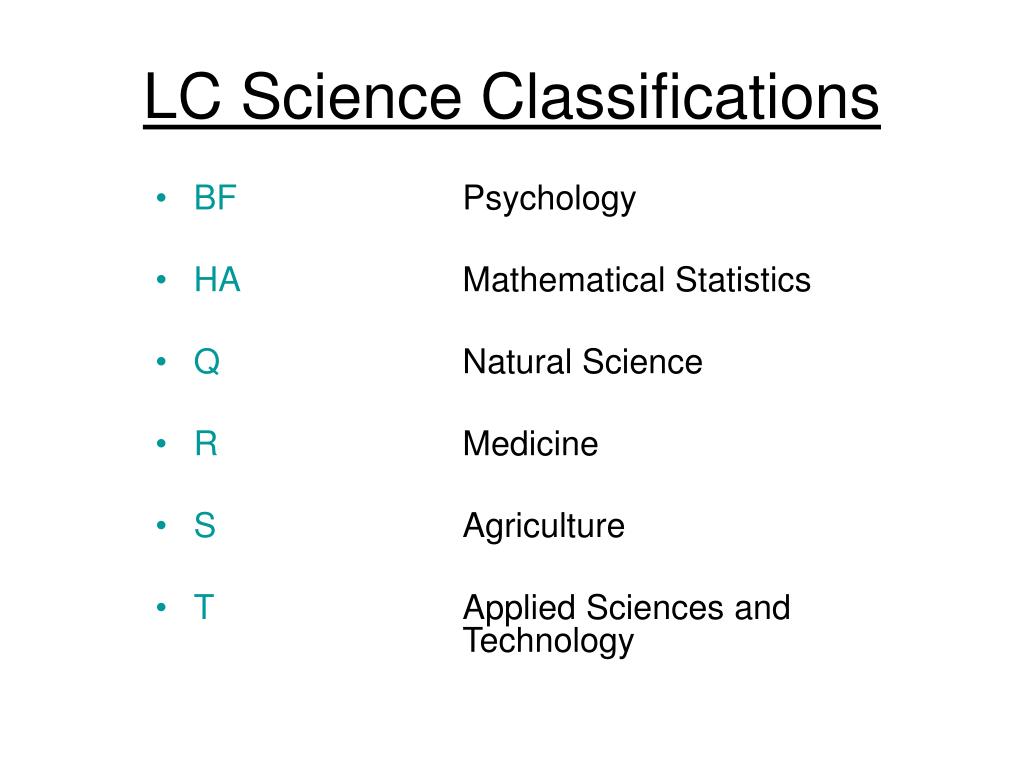Viewport: 1024px width, 768px height.
Task: Click the bullet beside Q
Action: (x=161, y=362)
